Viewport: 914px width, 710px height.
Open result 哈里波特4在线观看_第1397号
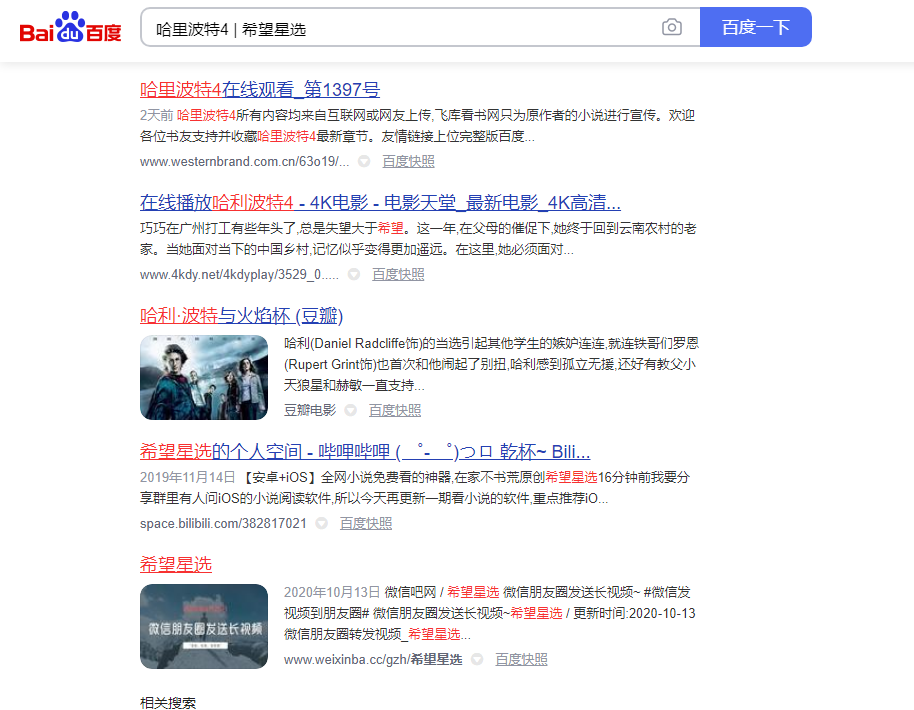[260, 90]
